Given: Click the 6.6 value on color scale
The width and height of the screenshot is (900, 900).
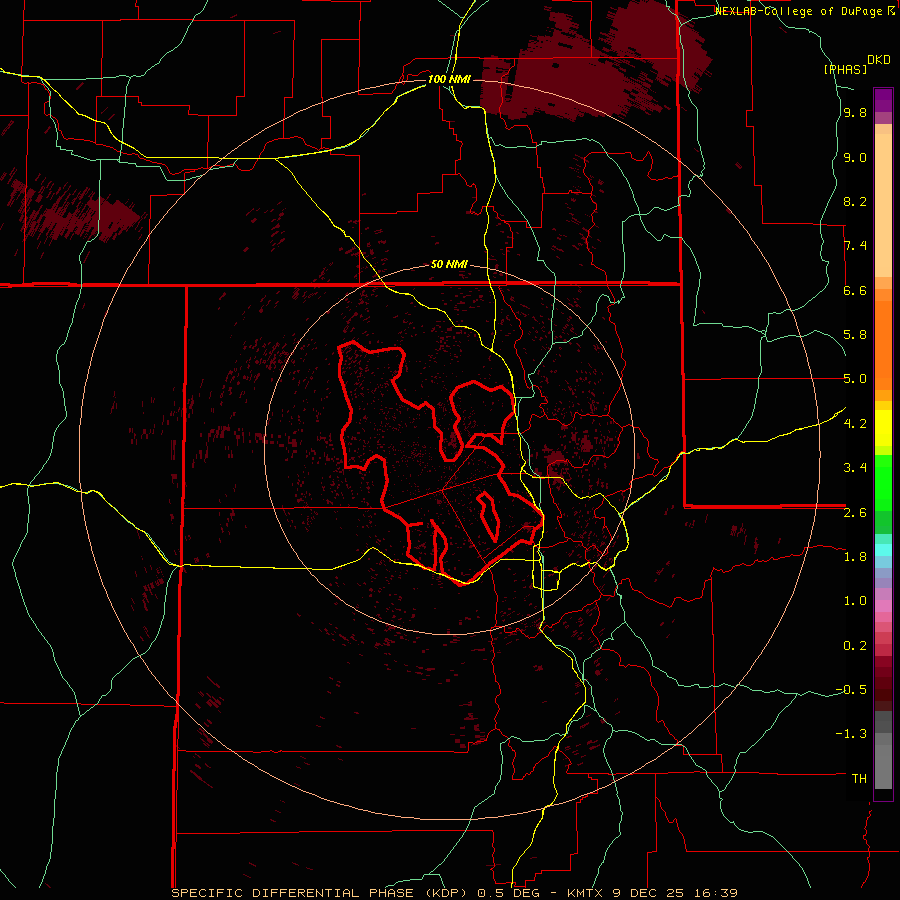Looking at the screenshot, I should pos(855,291).
